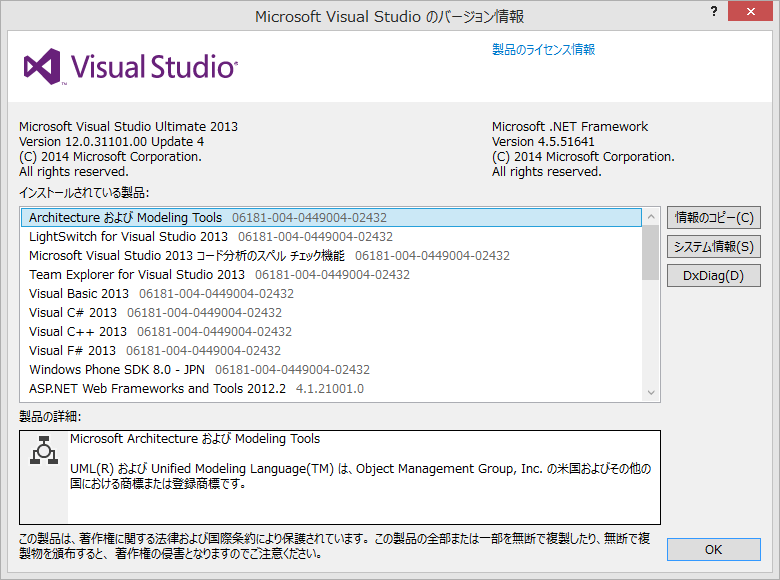Select Team Explorer for Visual Studio 2013
This screenshot has height=580, width=780.
click(331, 275)
